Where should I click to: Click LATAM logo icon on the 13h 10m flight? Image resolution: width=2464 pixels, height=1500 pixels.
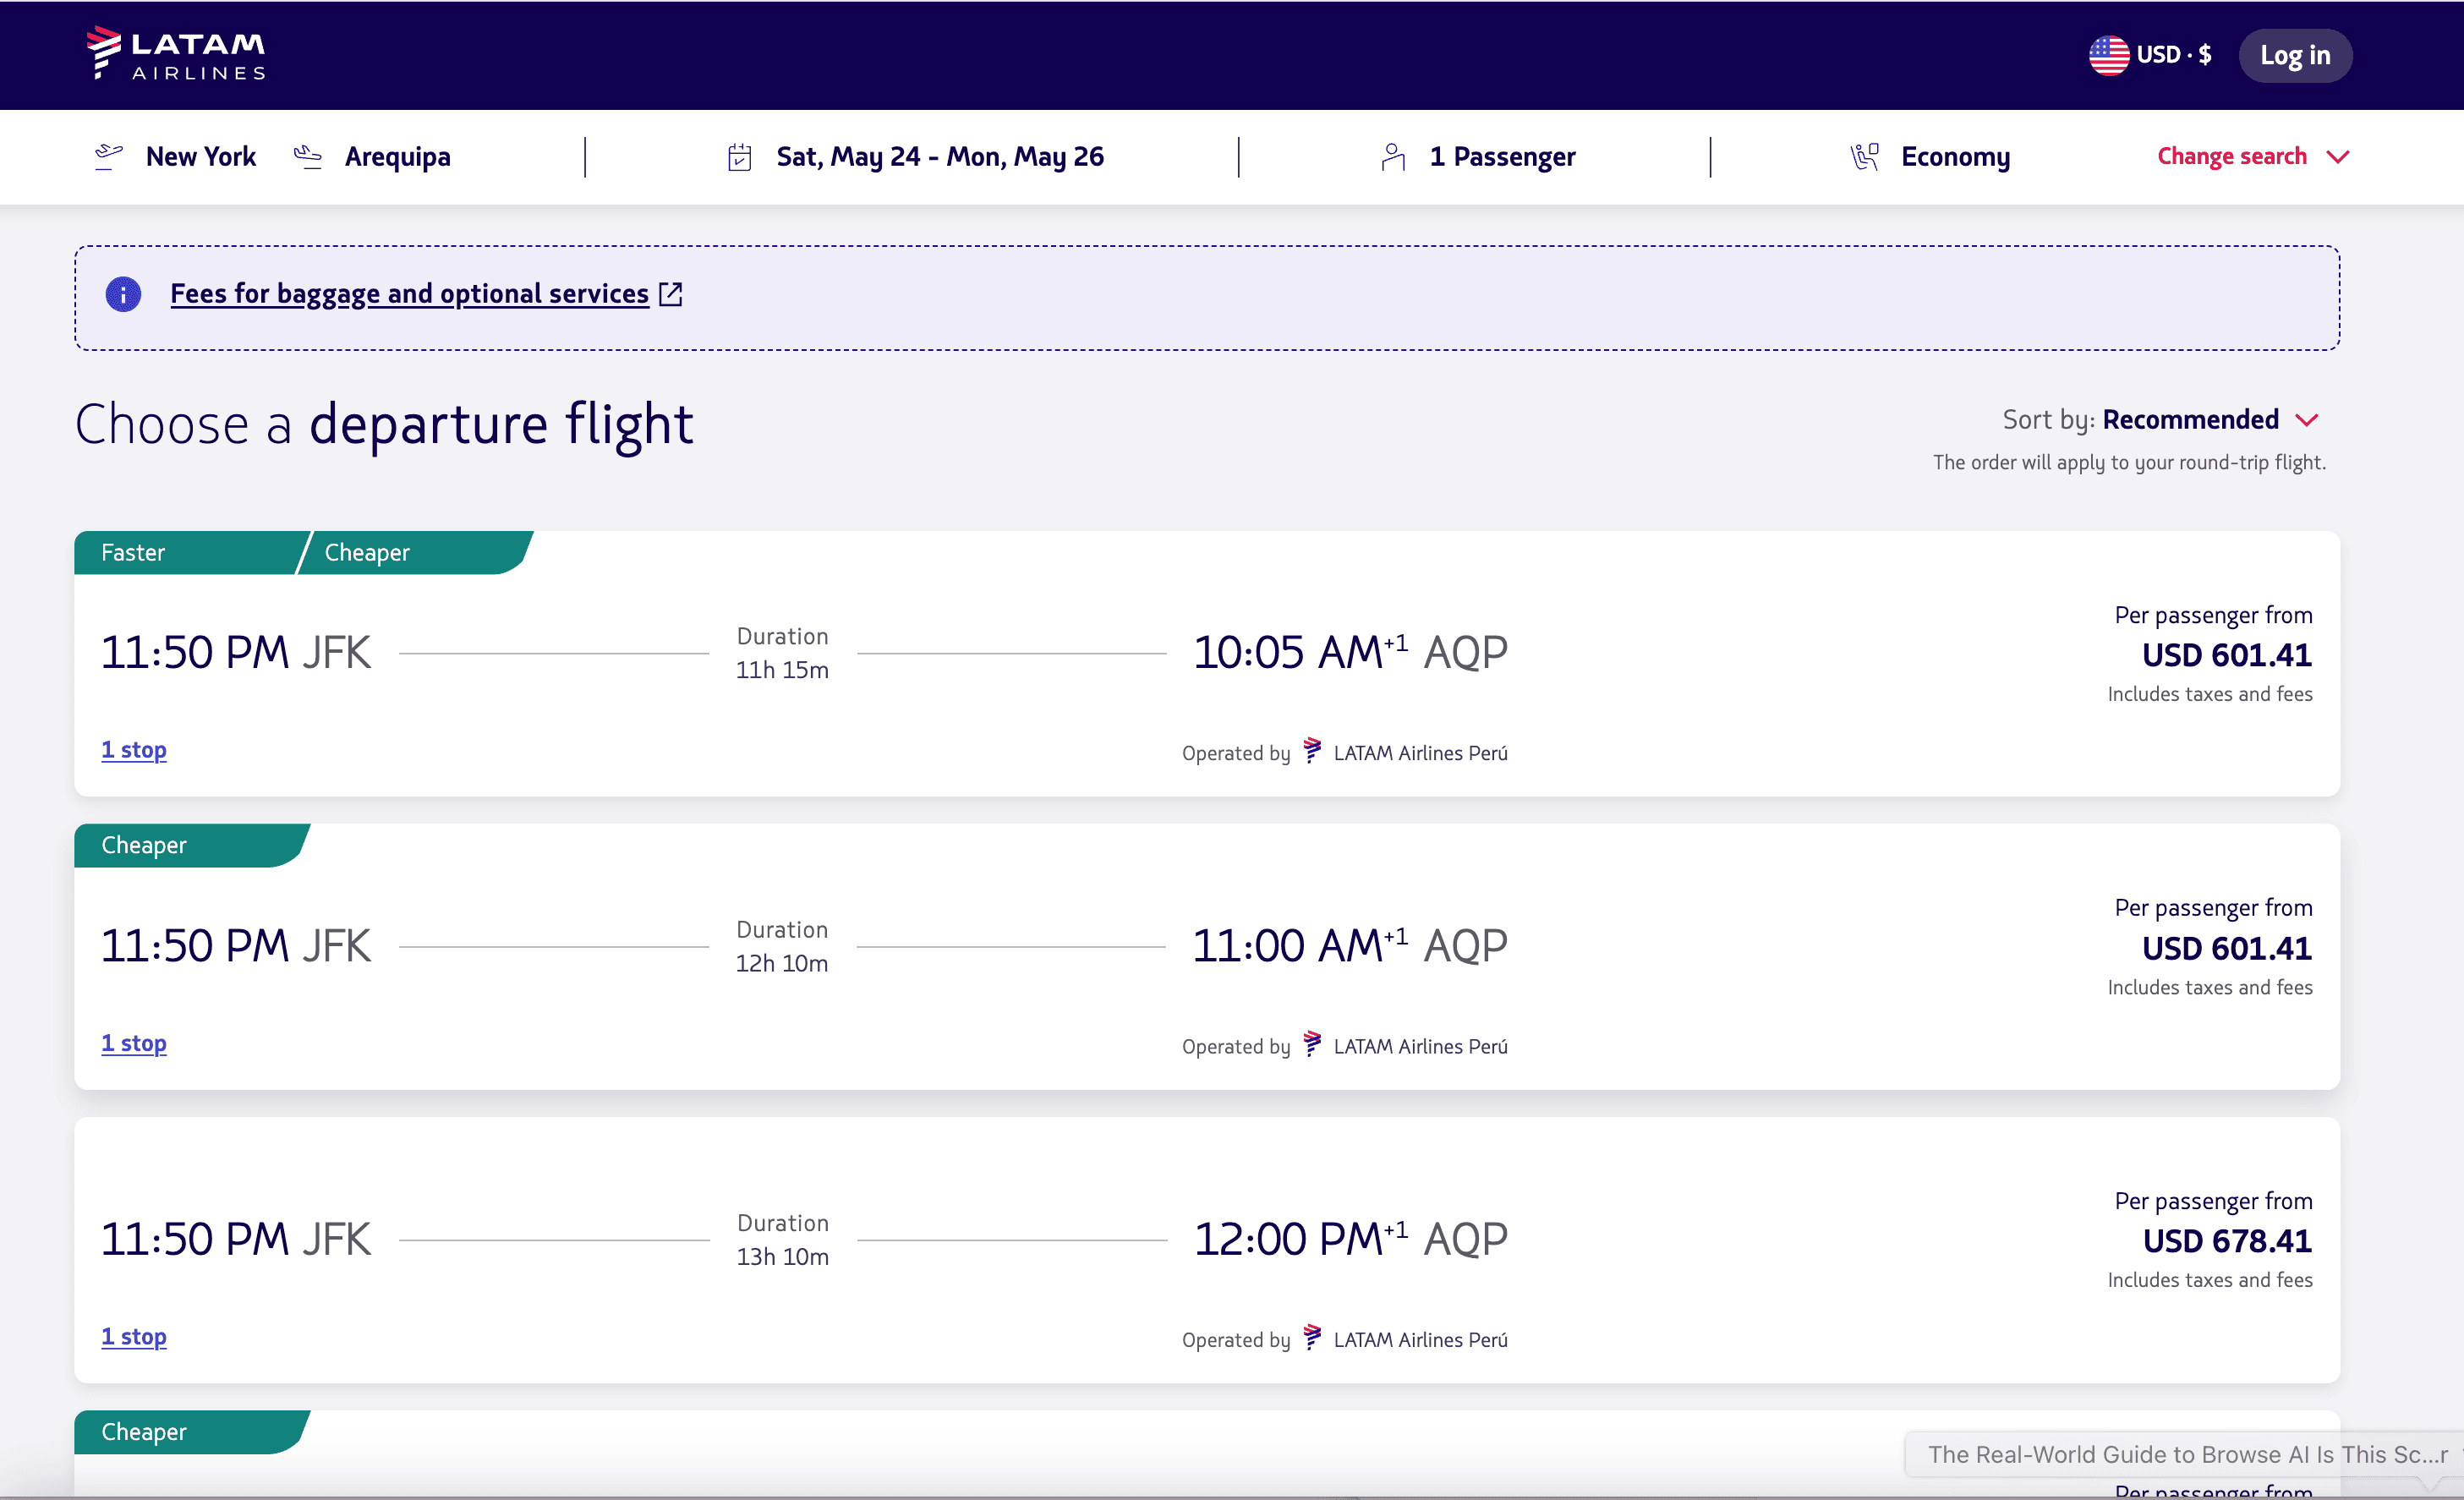click(x=1312, y=1337)
